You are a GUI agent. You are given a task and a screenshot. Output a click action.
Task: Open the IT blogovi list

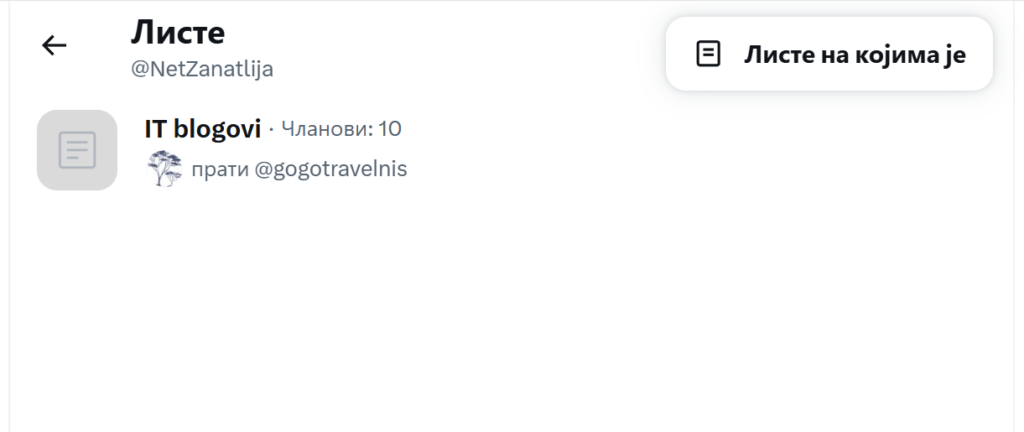pos(203,128)
